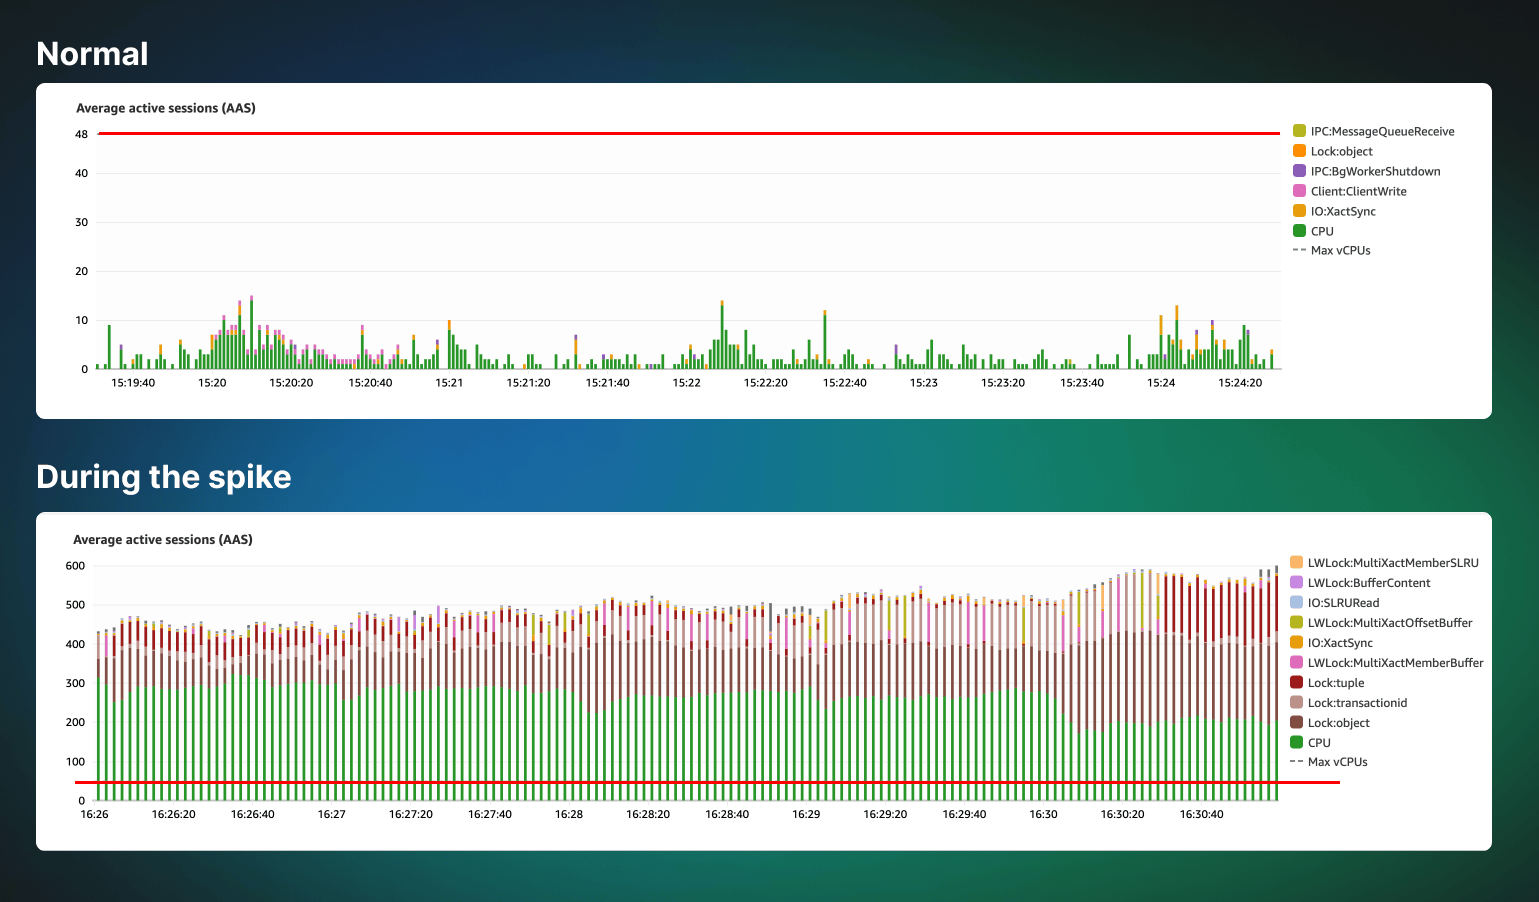Click the IO:XactSync swatch in spike legend
Screen dimensions: 1539x902
pos(1296,643)
